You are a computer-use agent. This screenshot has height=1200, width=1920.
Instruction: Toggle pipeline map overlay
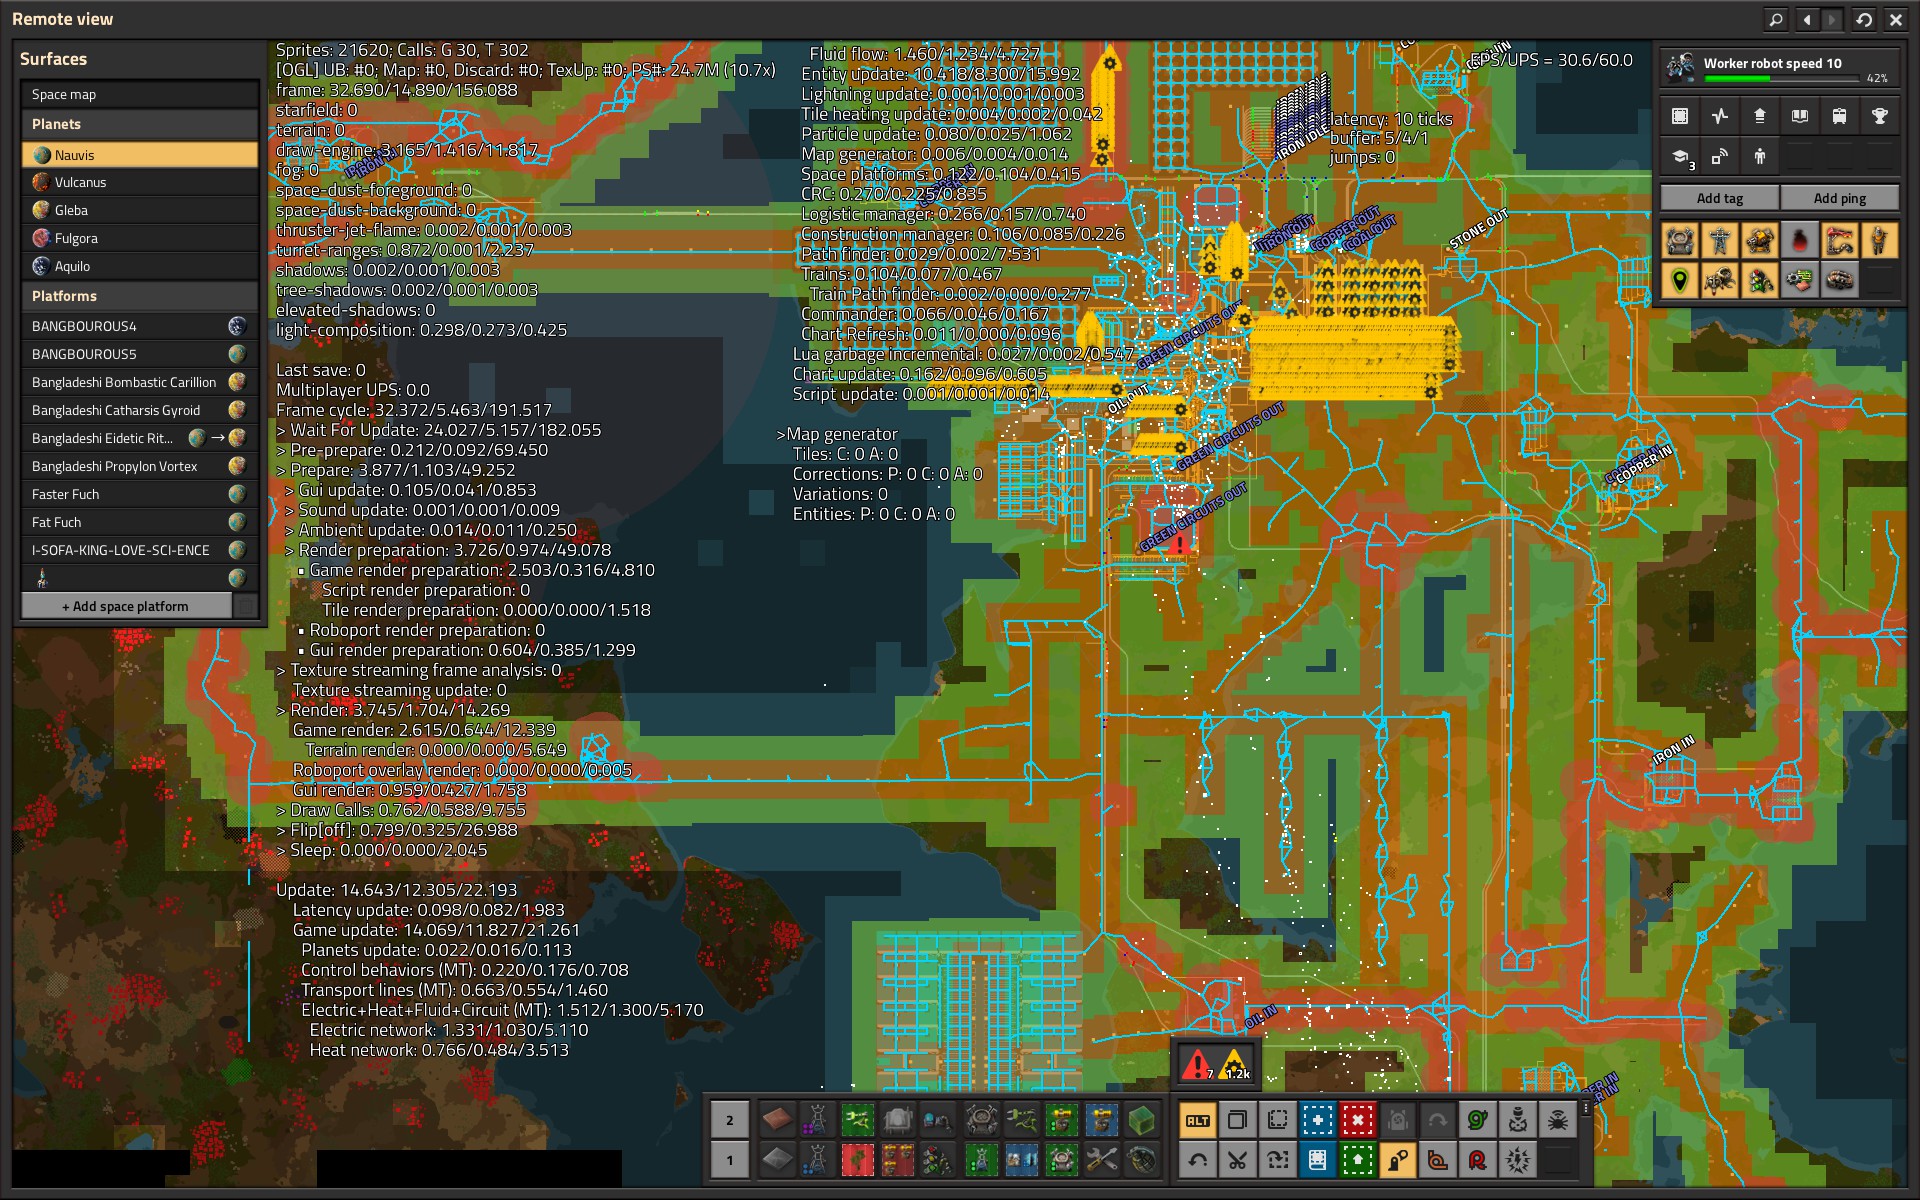click(x=1840, y=241)
